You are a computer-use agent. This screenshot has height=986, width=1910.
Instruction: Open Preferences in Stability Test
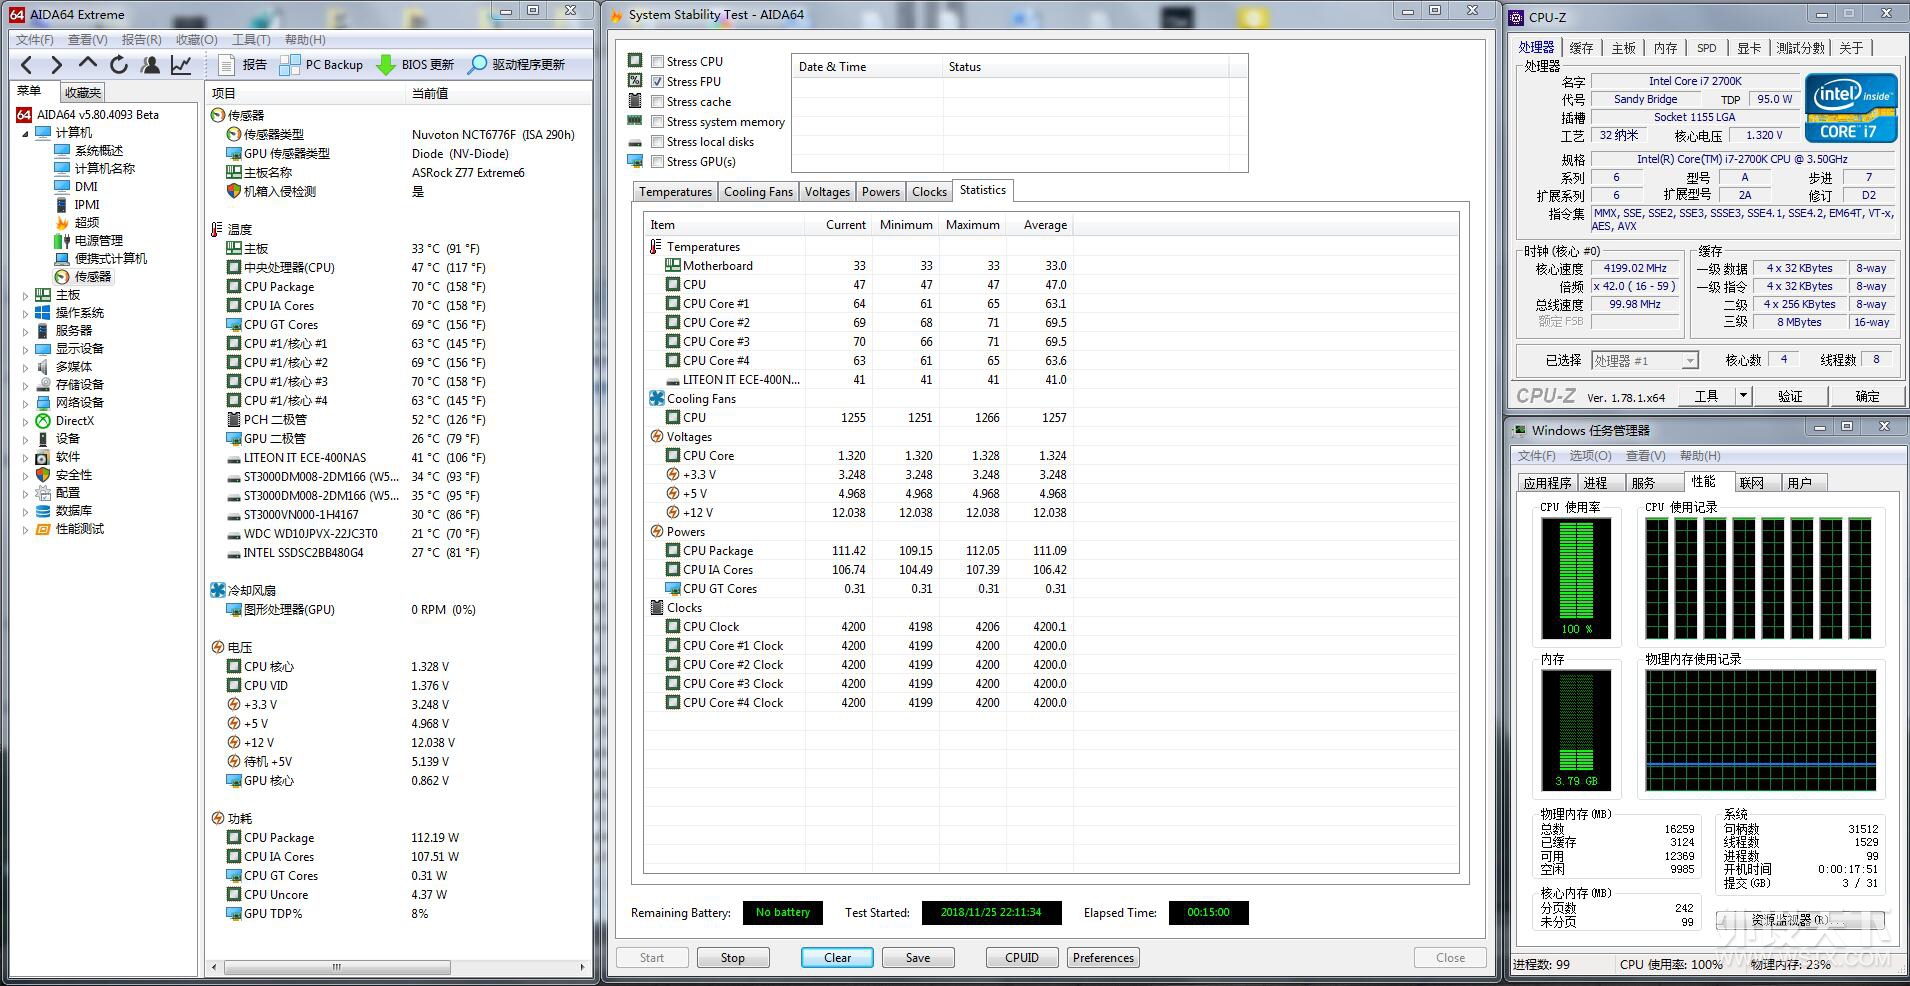(1103, 958)
